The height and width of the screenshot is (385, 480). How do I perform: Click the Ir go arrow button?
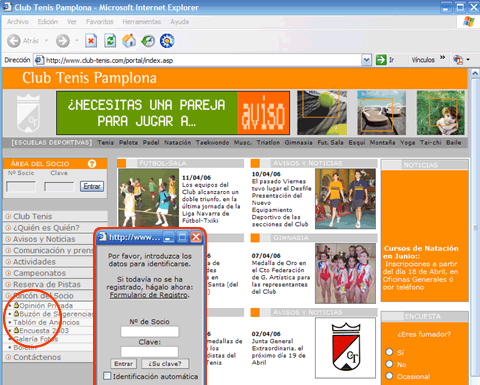pyautogui.click(x=381, y=60)
